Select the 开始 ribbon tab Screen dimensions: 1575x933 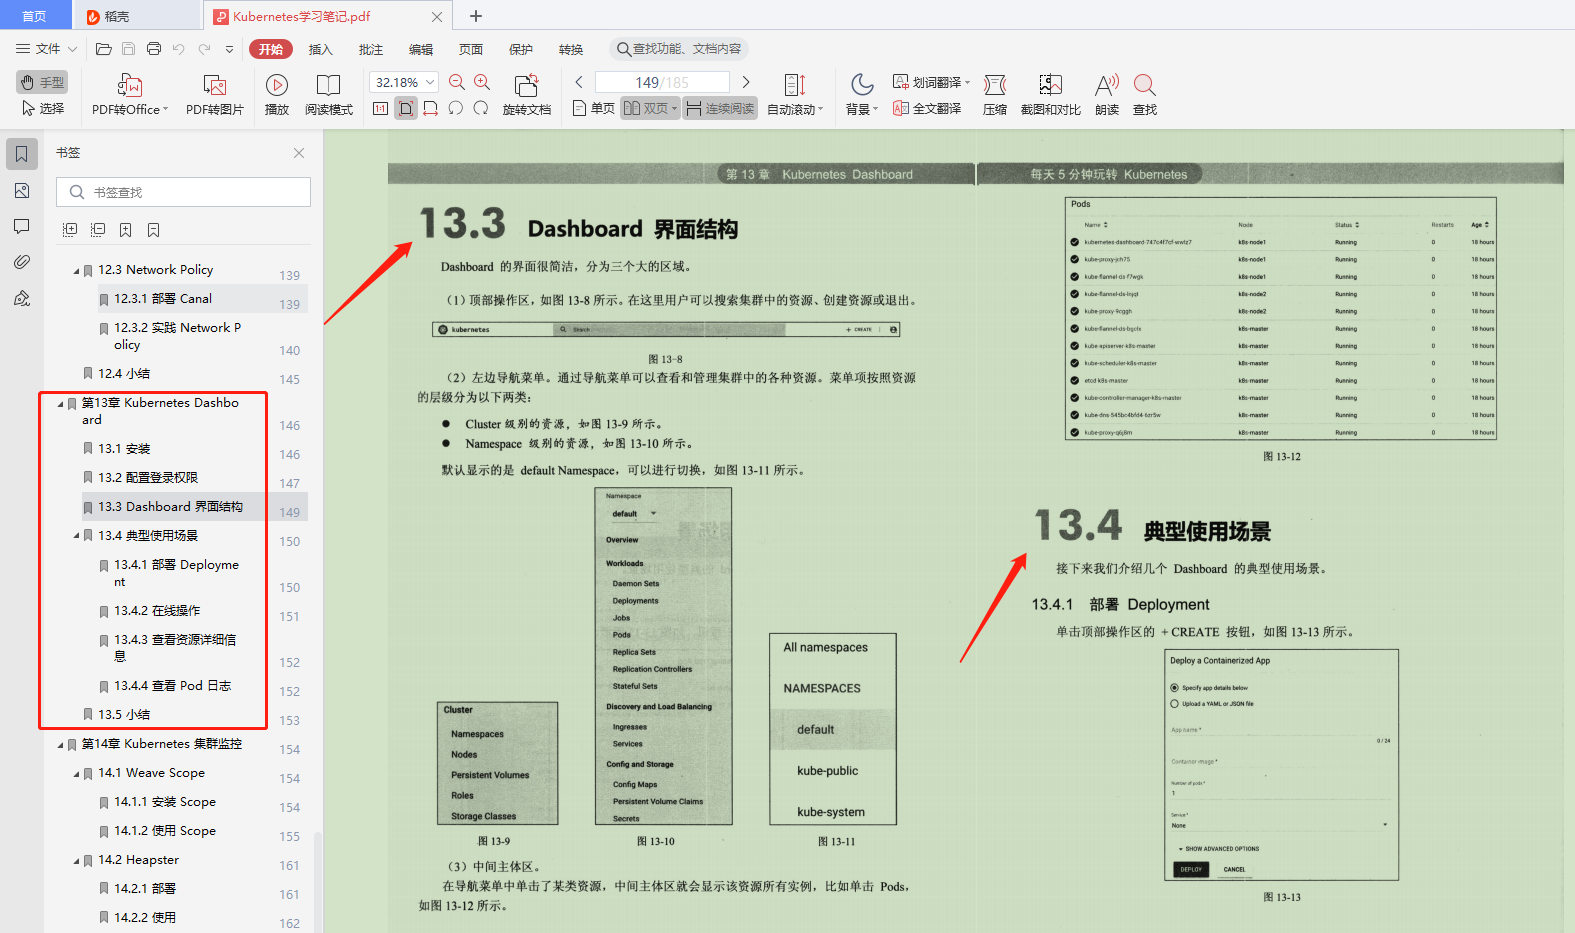(271, 49)
